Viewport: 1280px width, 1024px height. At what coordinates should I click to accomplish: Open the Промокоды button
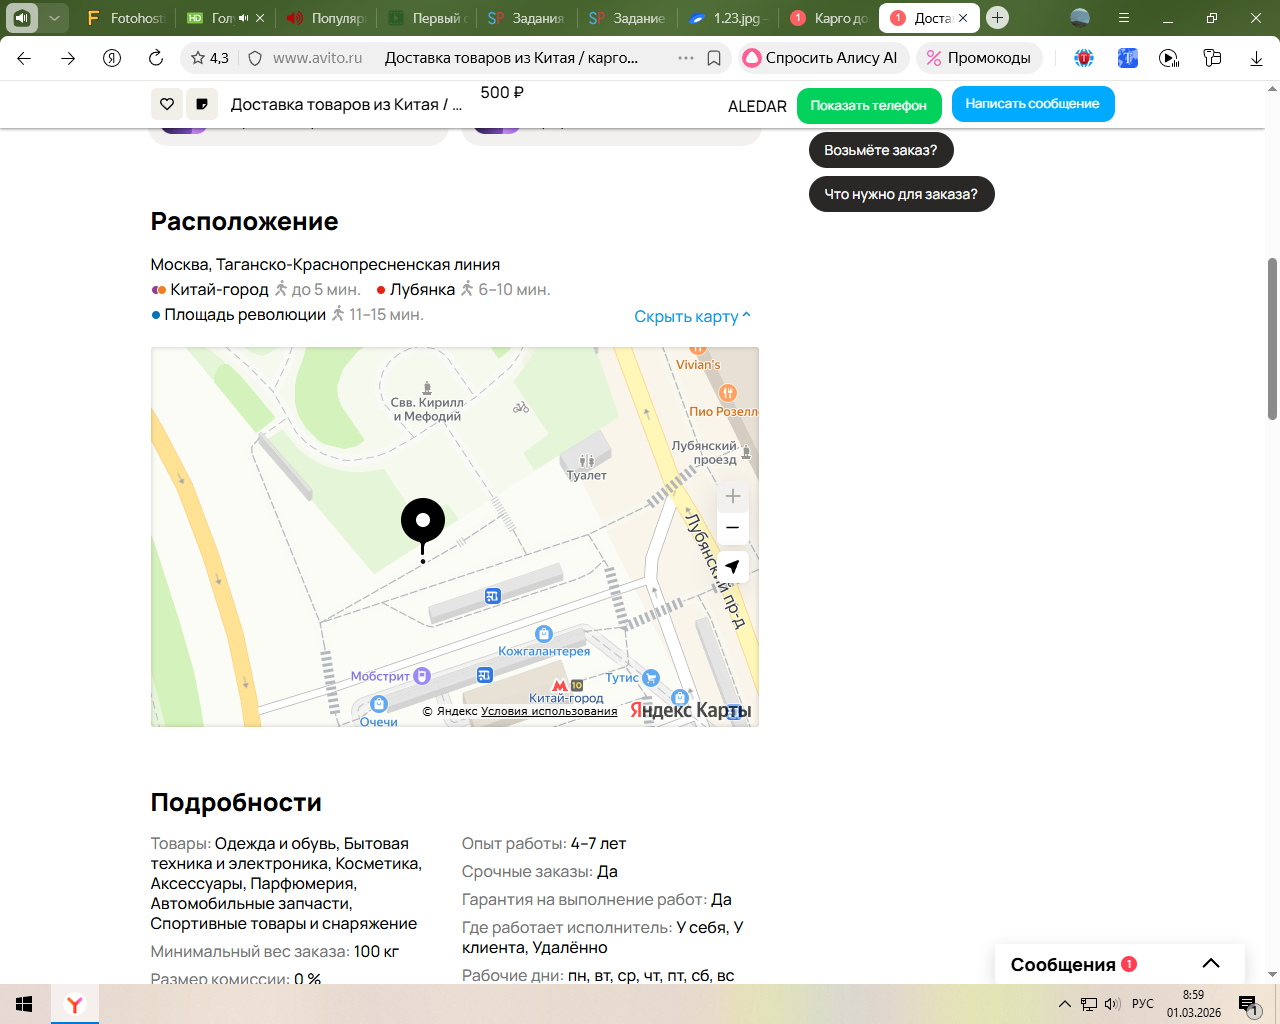click(979, 58)
